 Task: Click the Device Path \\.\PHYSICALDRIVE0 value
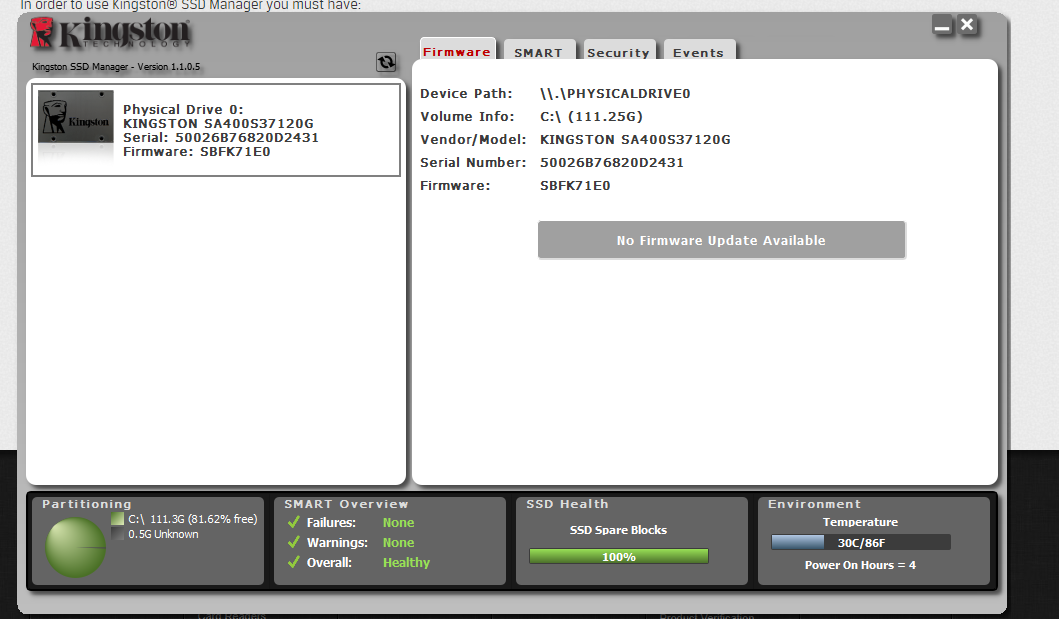click(x=615, y=93)
